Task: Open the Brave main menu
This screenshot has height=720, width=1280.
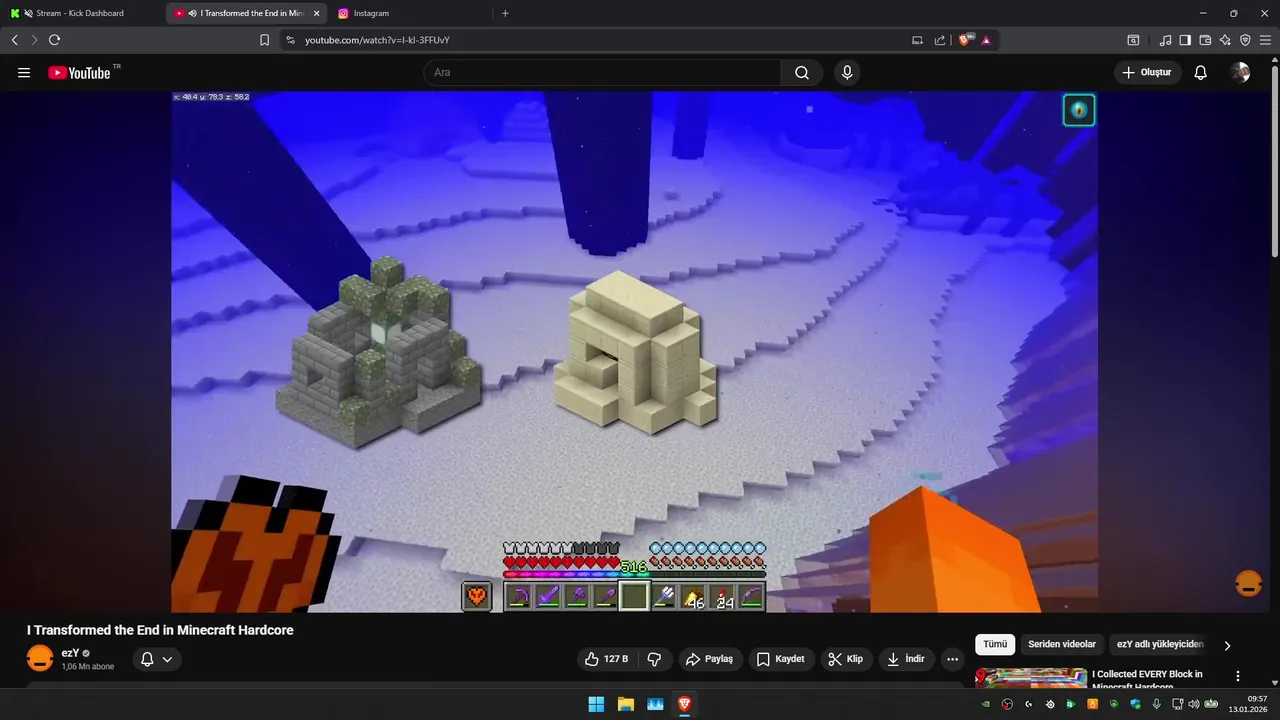Action: (x=1265, y=40)
